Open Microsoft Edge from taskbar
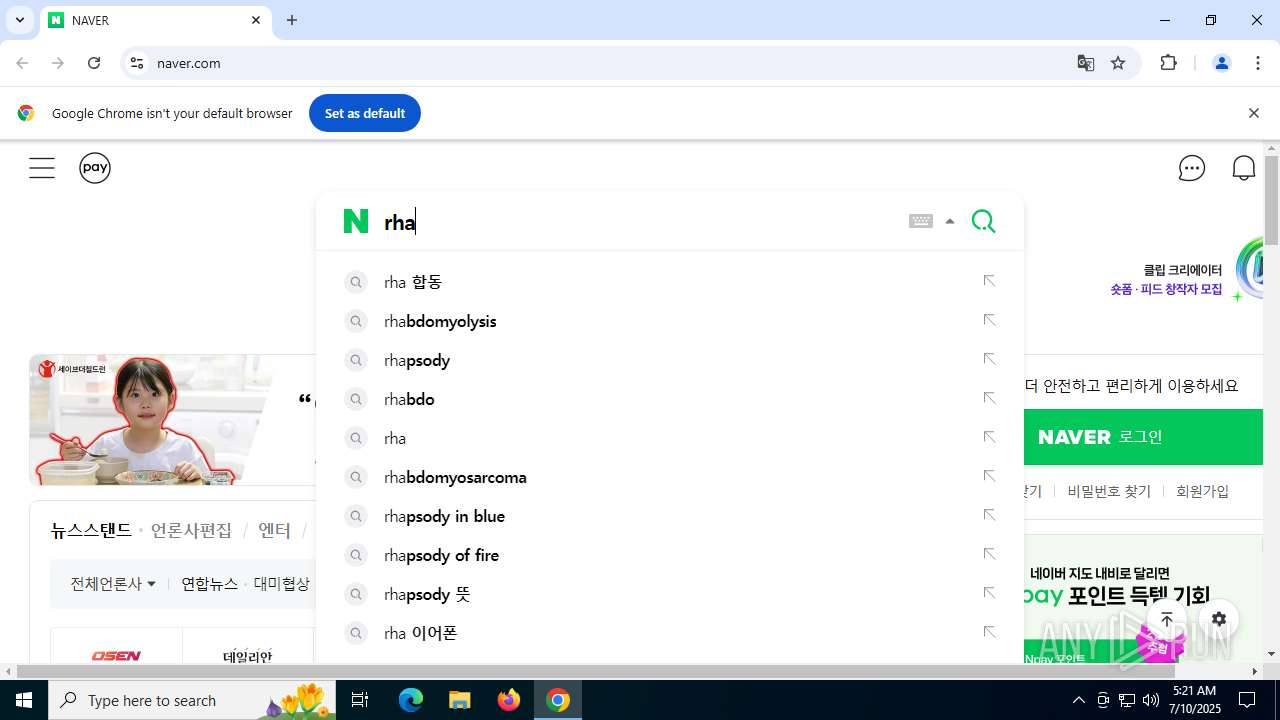This screenshot has width=1280, height=720. click(x=411, y=700)
